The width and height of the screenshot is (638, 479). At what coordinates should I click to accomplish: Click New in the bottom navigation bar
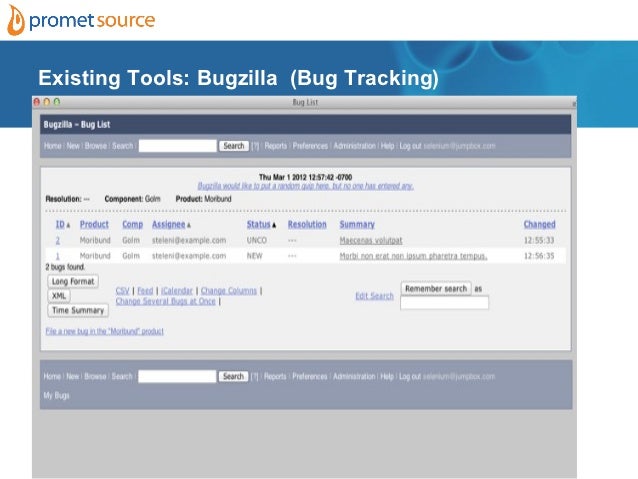coord(73,377)
